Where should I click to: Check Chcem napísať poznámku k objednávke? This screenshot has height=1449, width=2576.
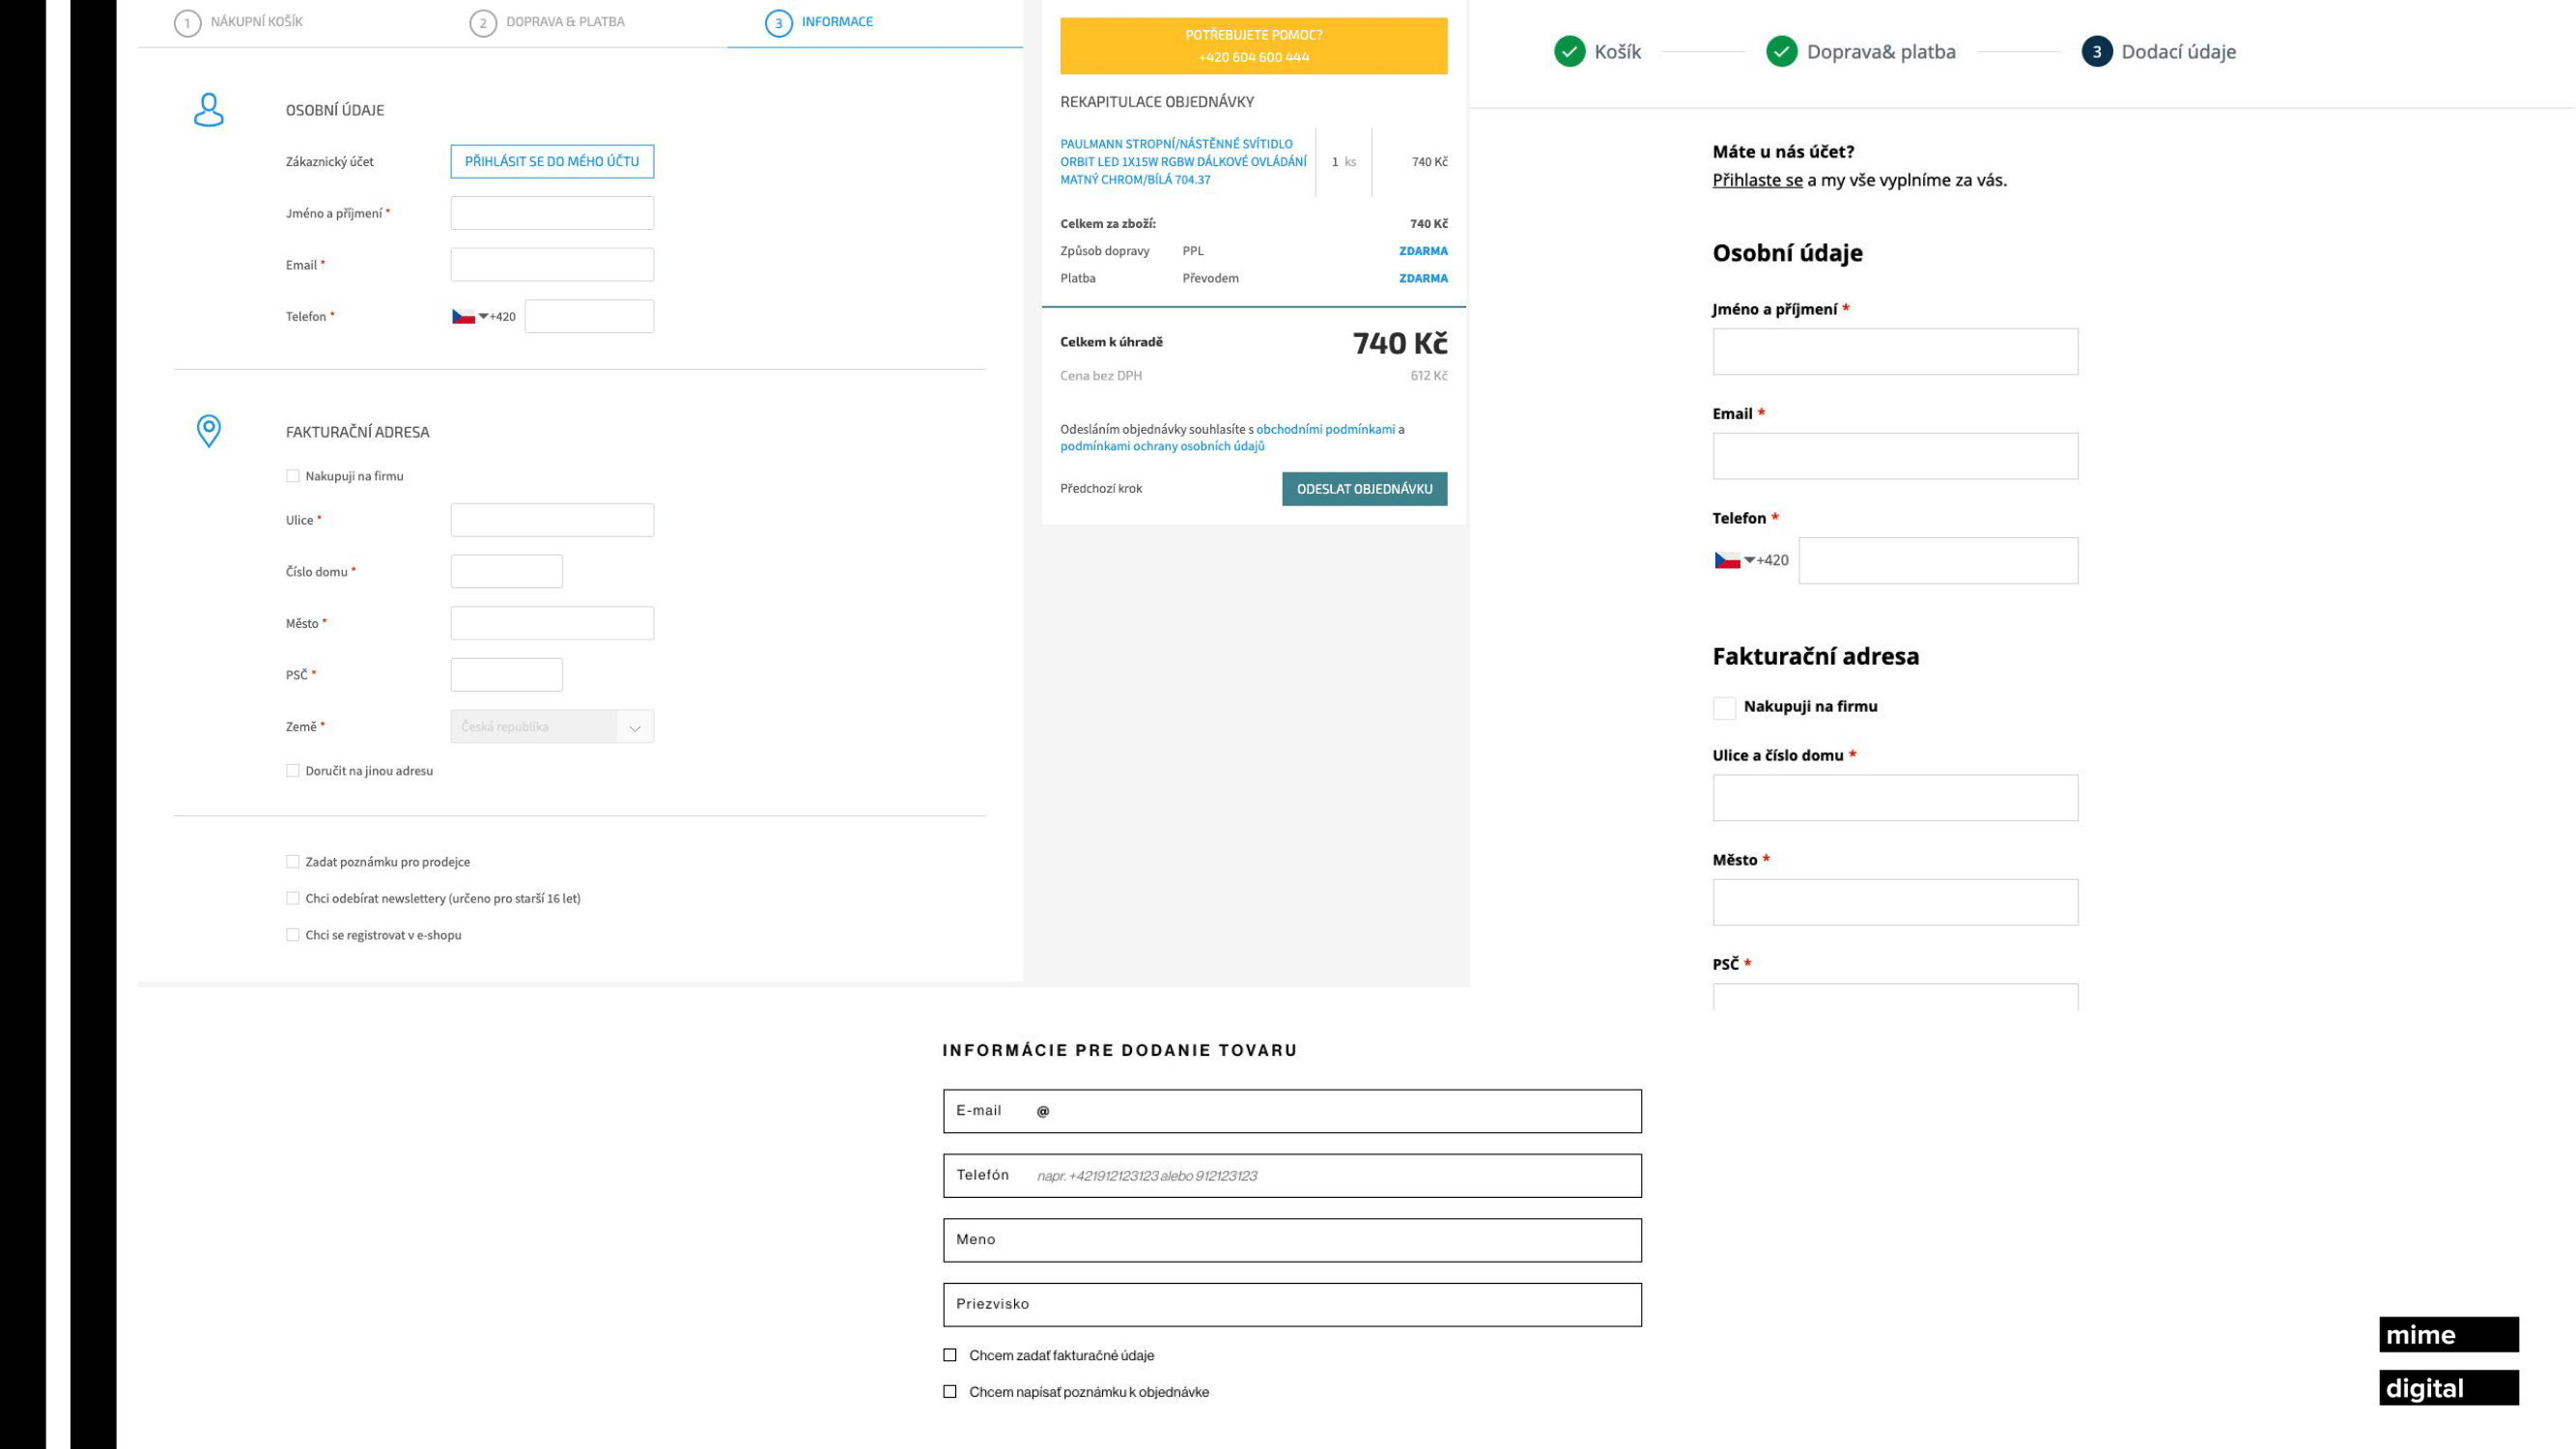pyautogui.click(x=950, y=1391)
